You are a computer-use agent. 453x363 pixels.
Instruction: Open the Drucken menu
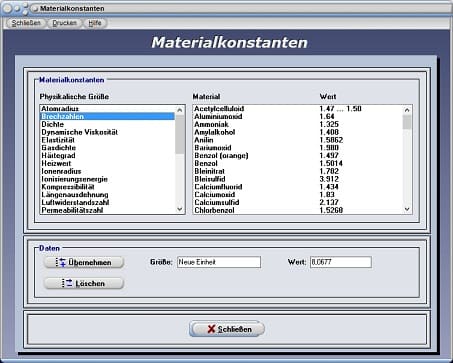point(64,23)
